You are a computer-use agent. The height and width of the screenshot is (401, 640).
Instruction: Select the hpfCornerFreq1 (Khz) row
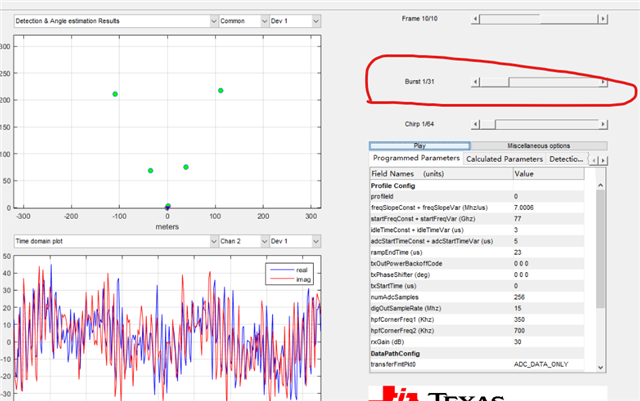(x=477, y=320)
